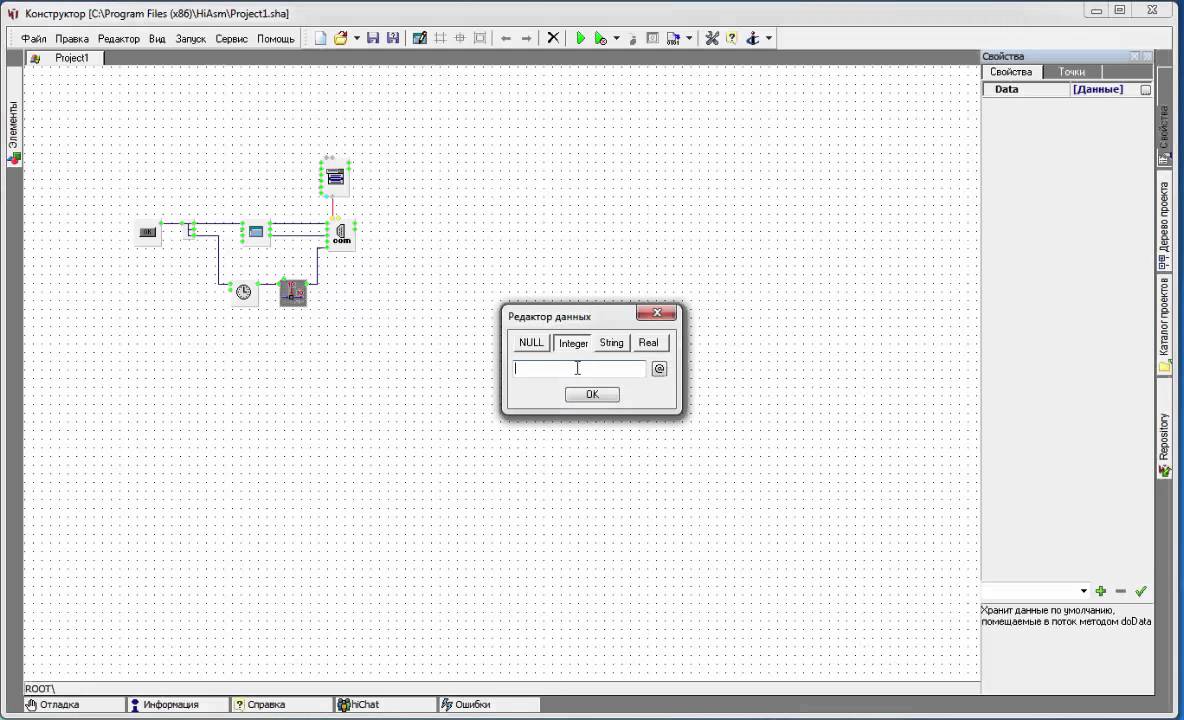Open the Редактор menu
This screenshot has height=720, width=1184.
point(119,38)
